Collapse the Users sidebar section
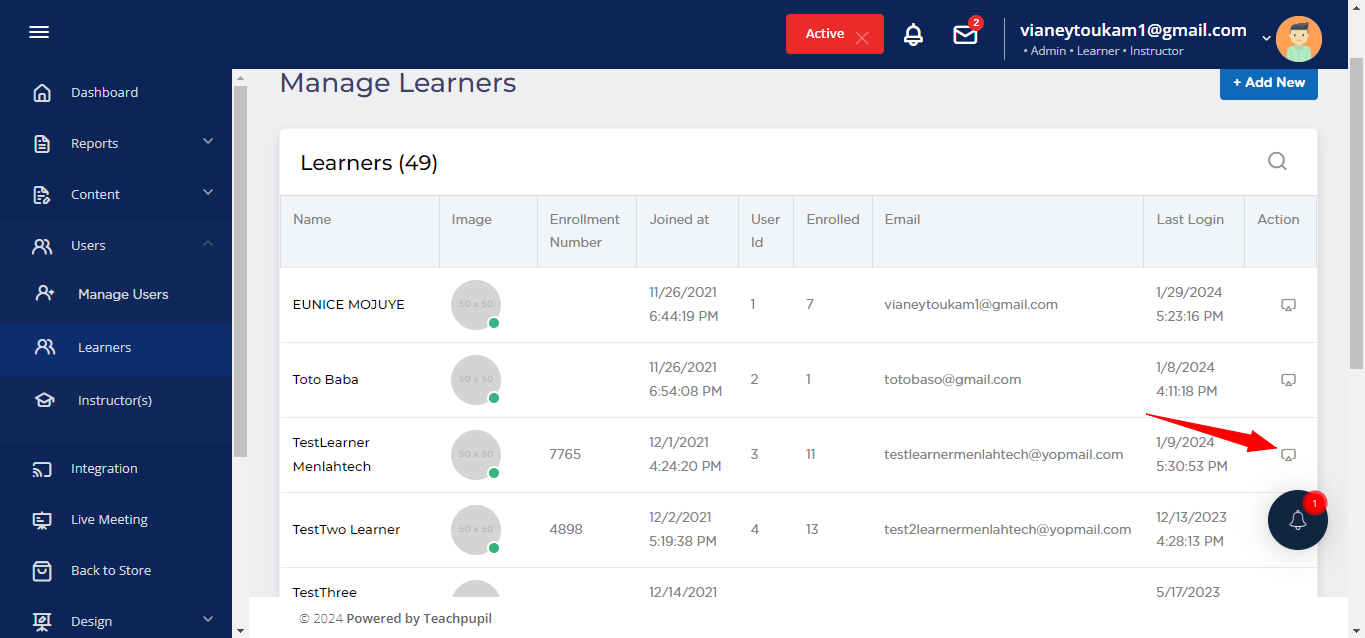 208,244
